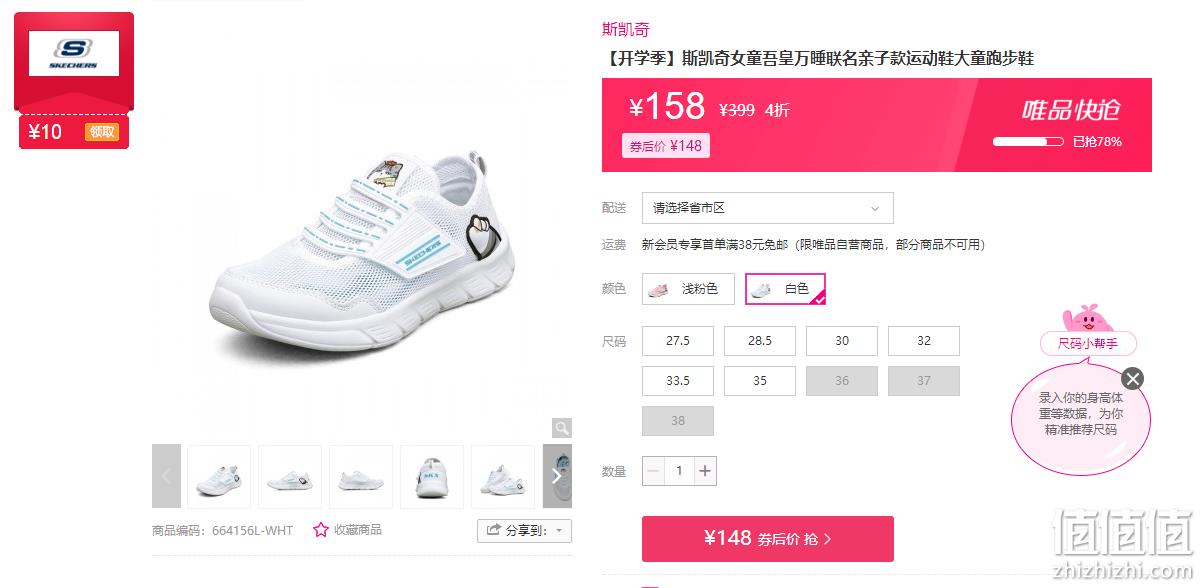Click the magnifier zoom icon on product image

pyautogui.click(x=562, y=428)
